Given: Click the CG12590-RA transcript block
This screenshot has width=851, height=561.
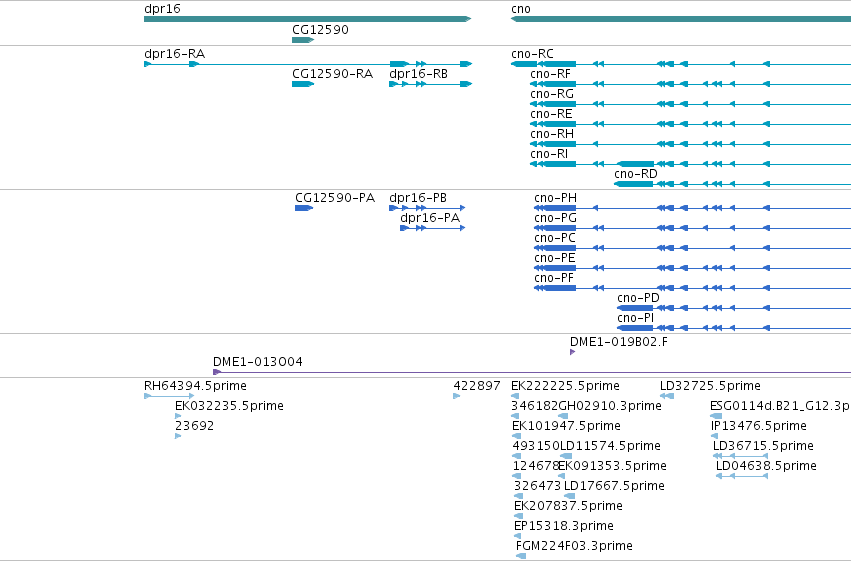Looking at the screenshot, I should (x=303, y=84).
